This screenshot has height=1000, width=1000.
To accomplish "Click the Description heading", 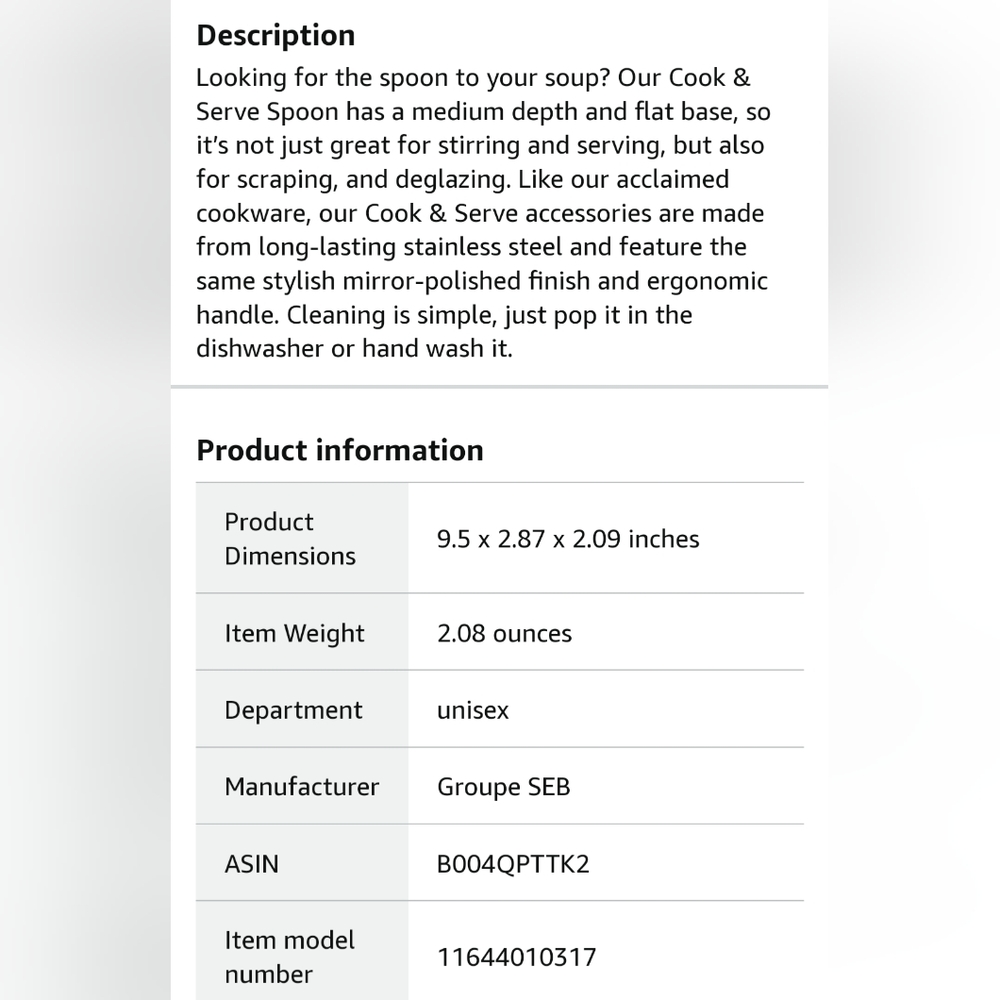I will 276,35.
